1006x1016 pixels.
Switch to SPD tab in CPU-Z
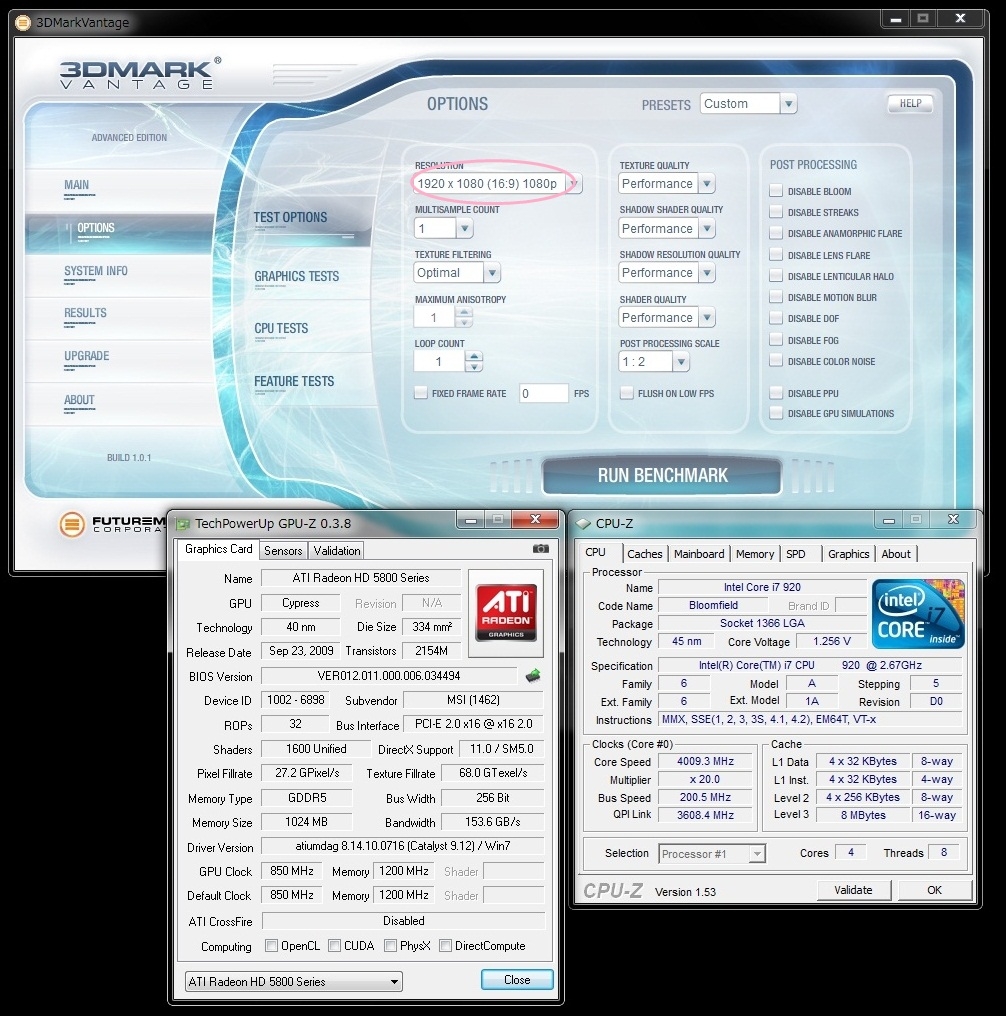pos(795,554)
